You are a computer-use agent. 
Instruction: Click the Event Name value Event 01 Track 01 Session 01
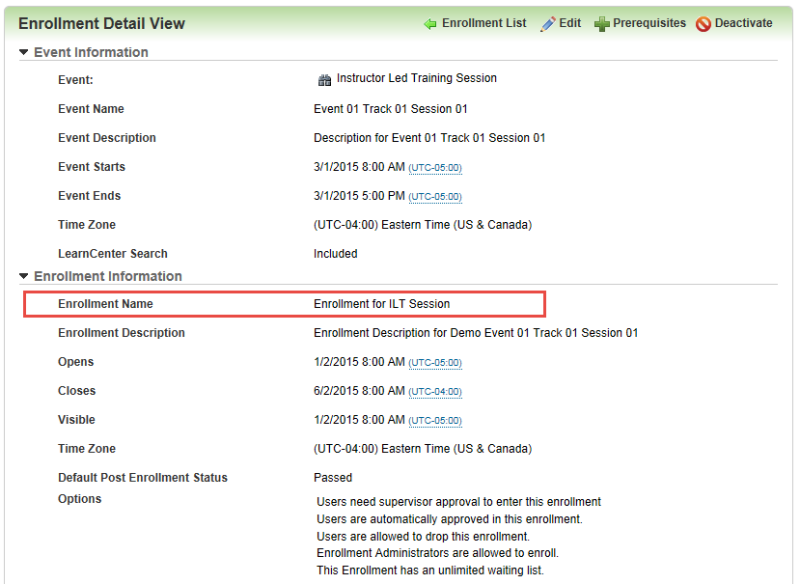coord(390,108)
